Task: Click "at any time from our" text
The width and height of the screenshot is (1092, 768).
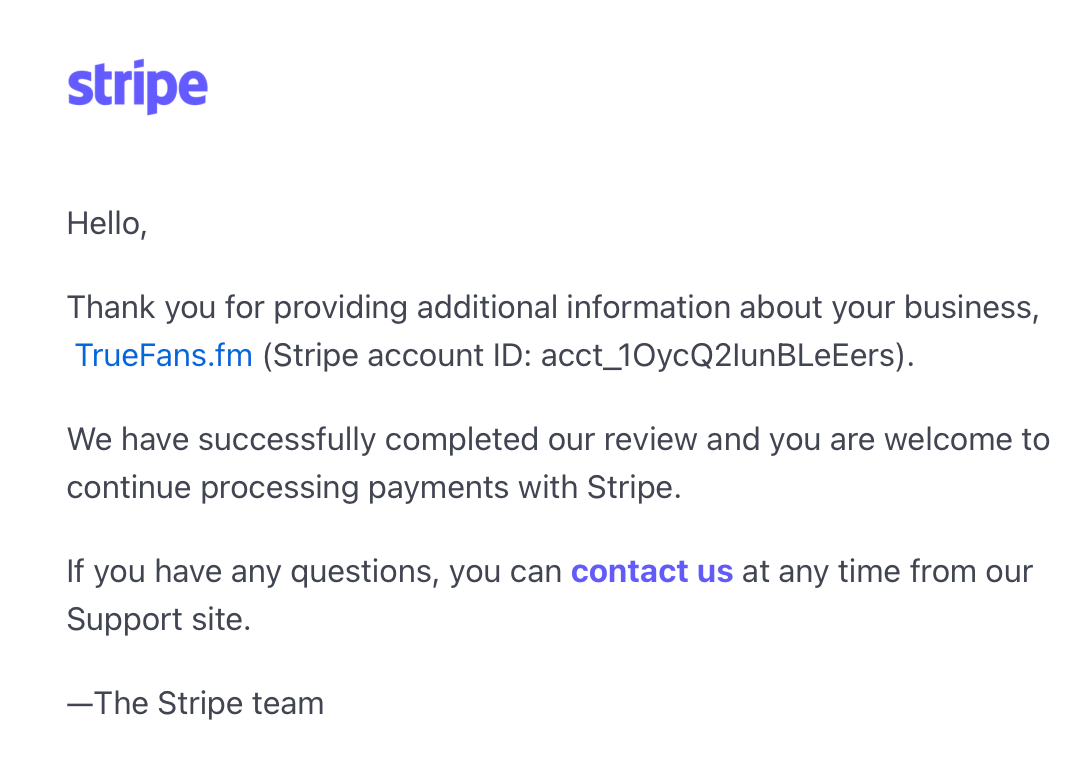Action: (887, 571)
